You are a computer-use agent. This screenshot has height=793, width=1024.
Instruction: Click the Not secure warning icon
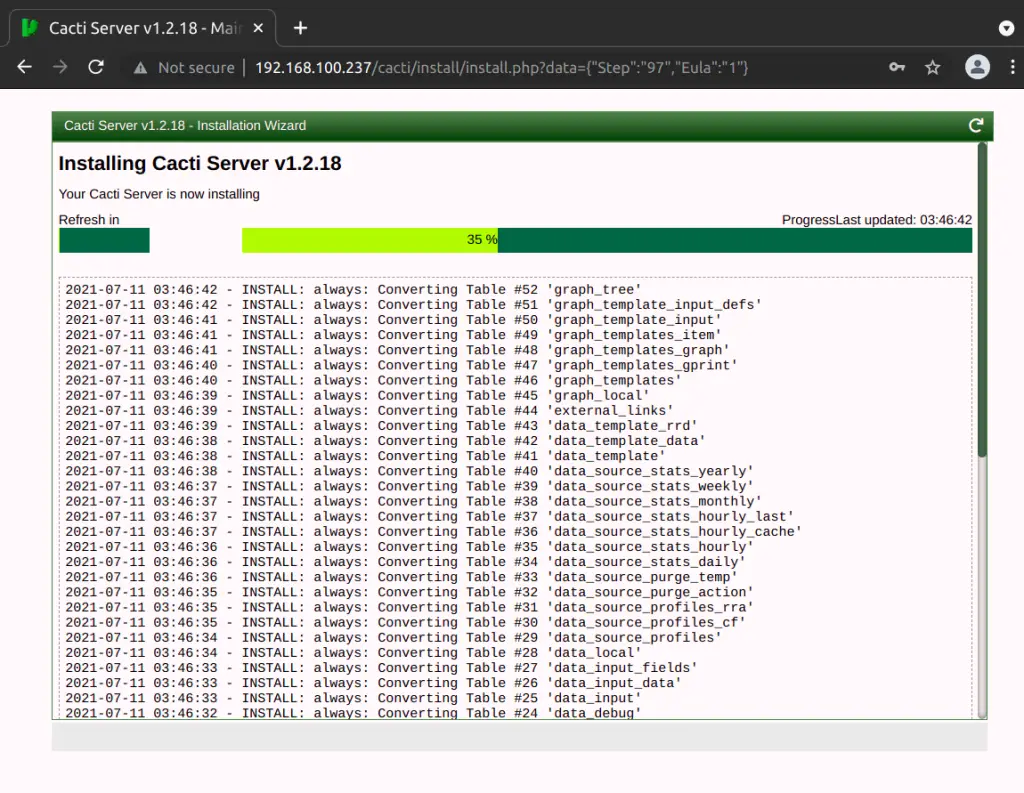coord(141,67)
